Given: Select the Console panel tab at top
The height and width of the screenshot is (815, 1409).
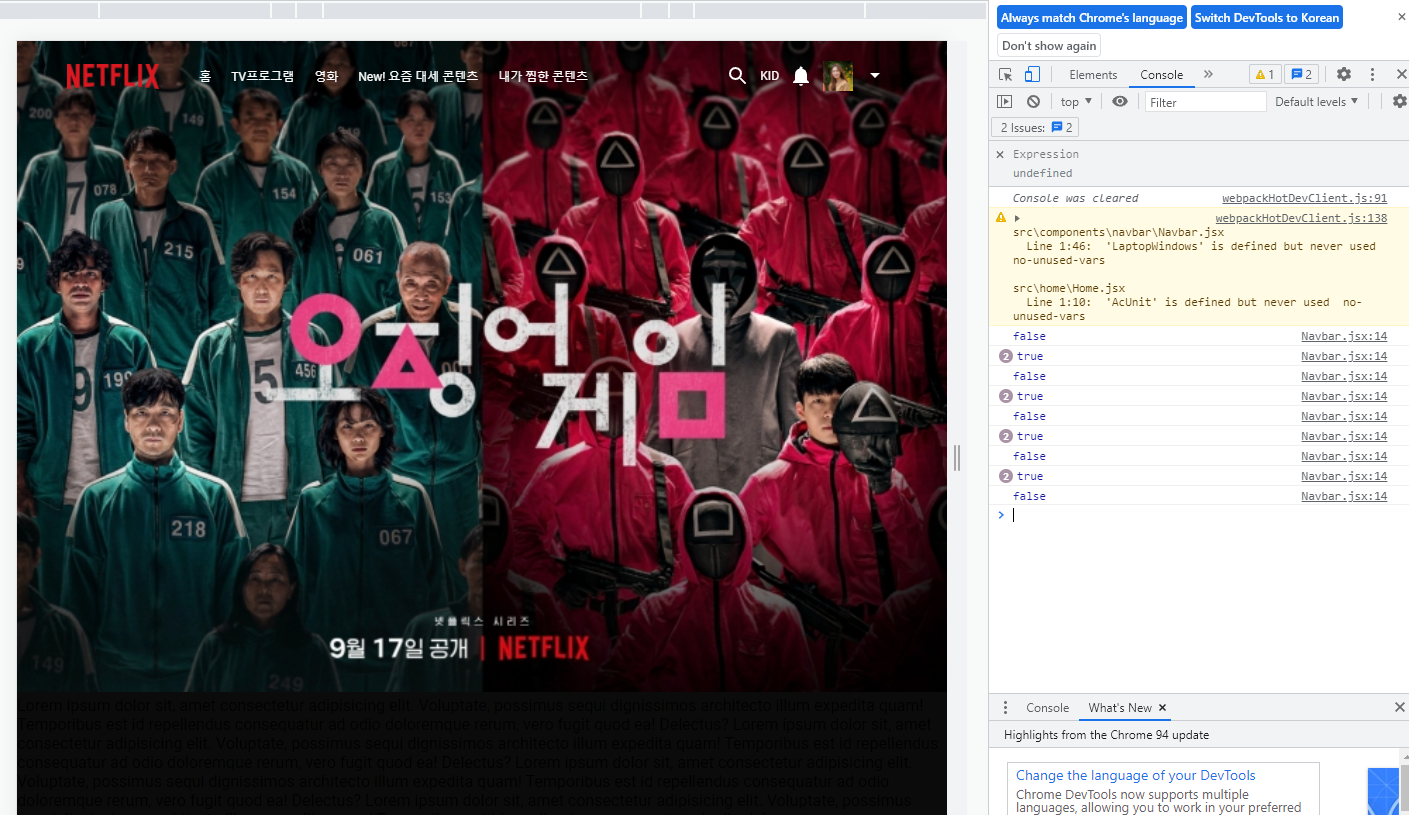Looking at the screenshot, I should (1161, 75).
